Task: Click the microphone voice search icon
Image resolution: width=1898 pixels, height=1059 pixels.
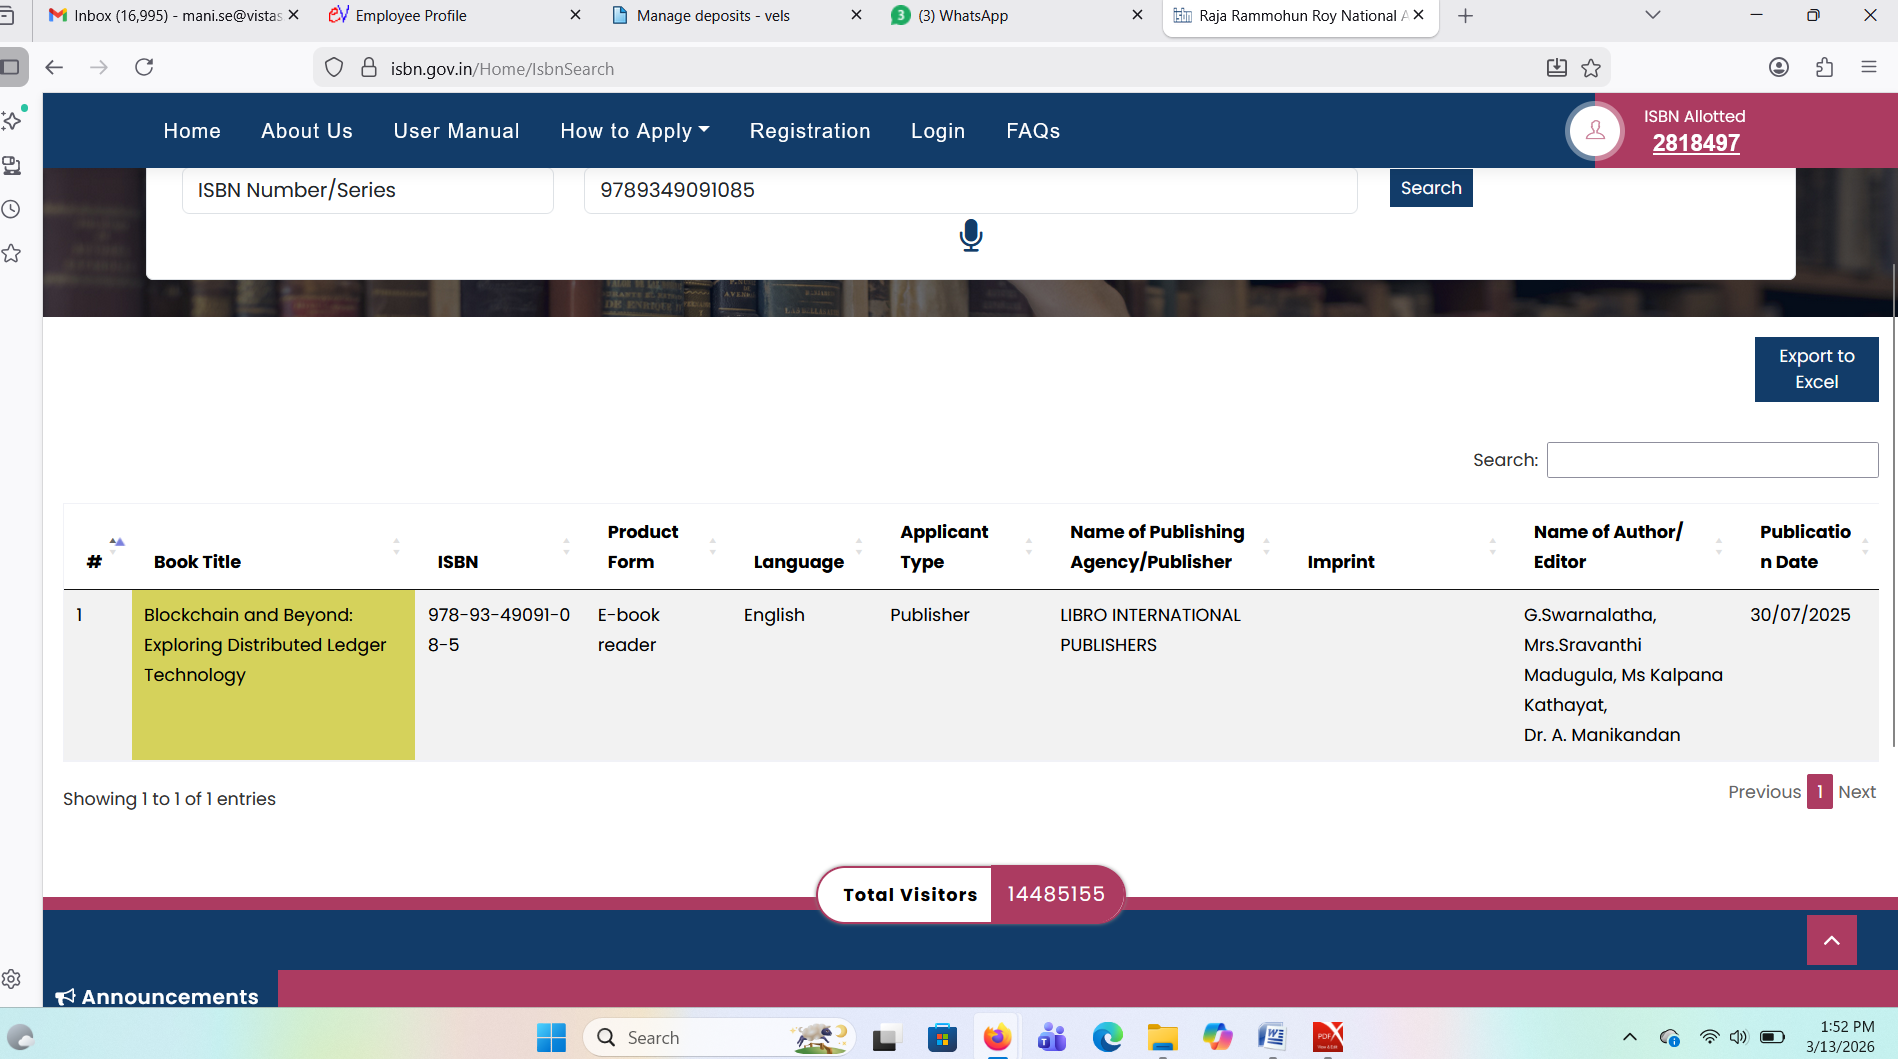Action: [x=970, y=236]
